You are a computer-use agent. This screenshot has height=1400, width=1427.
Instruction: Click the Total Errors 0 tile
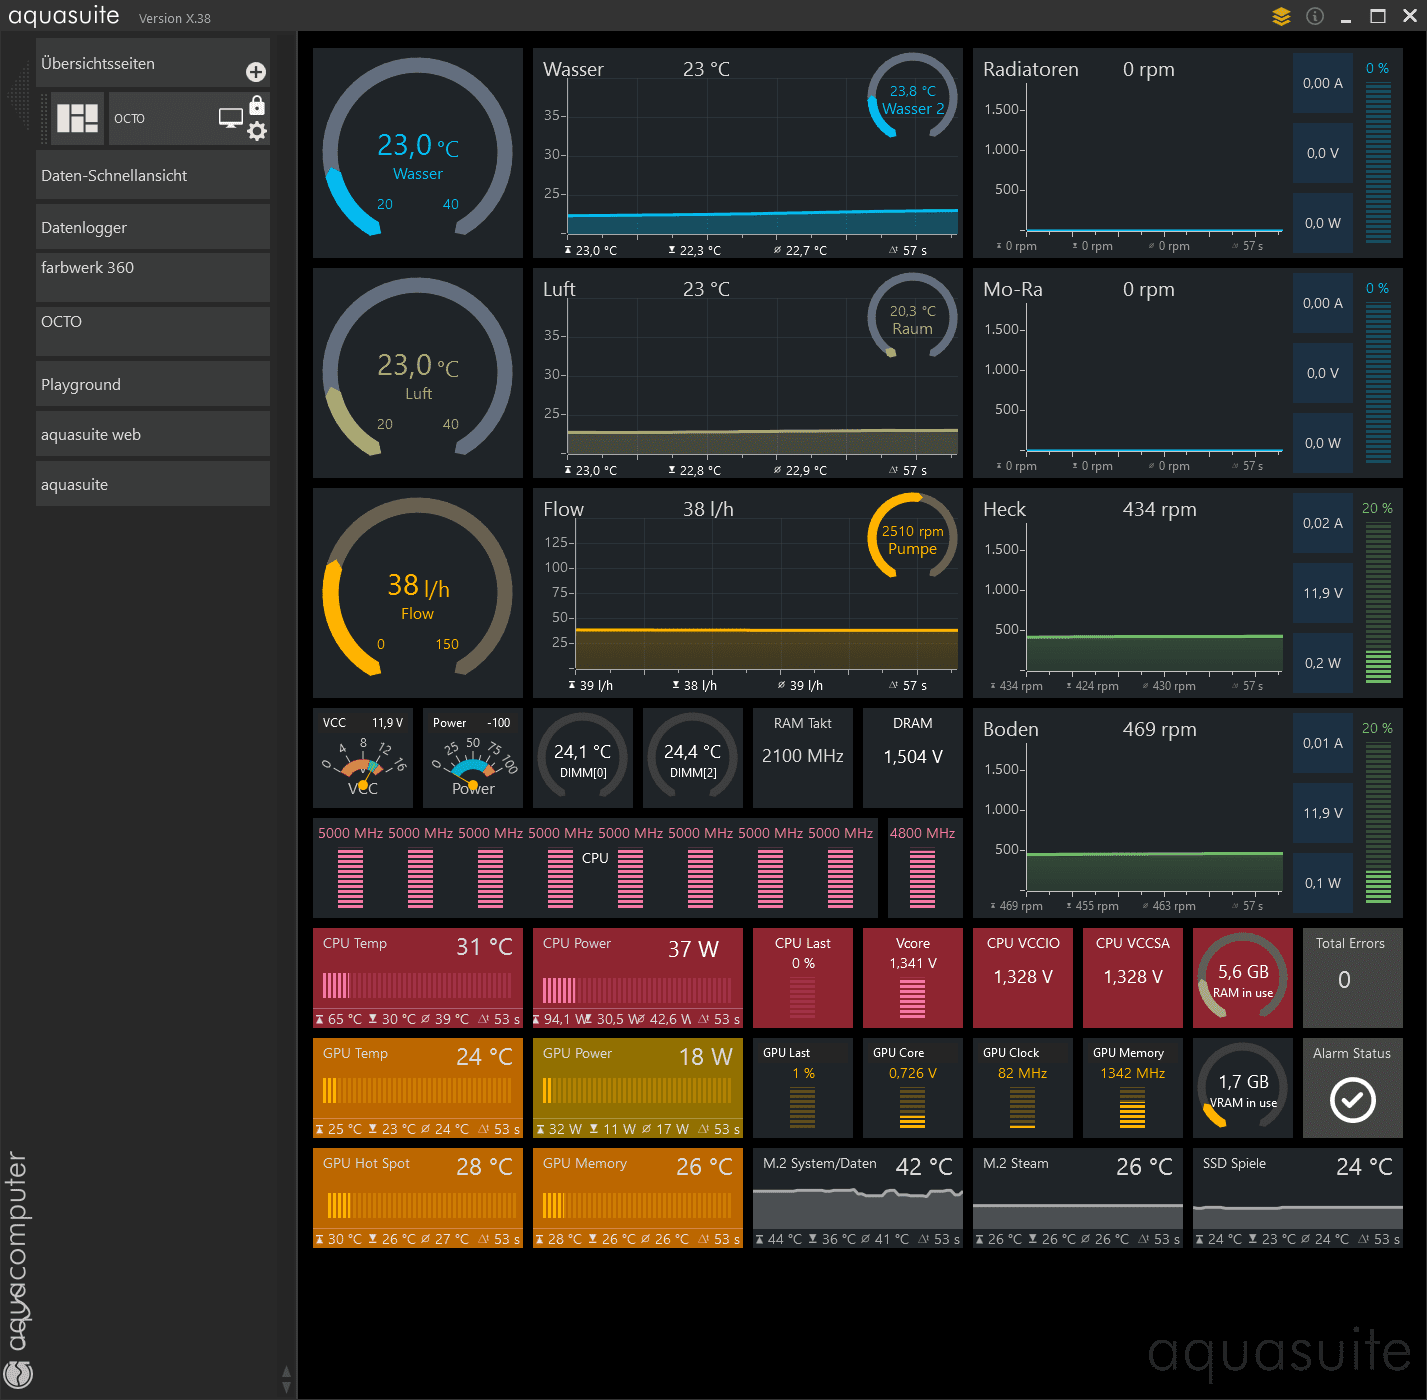coord(1353,978)
